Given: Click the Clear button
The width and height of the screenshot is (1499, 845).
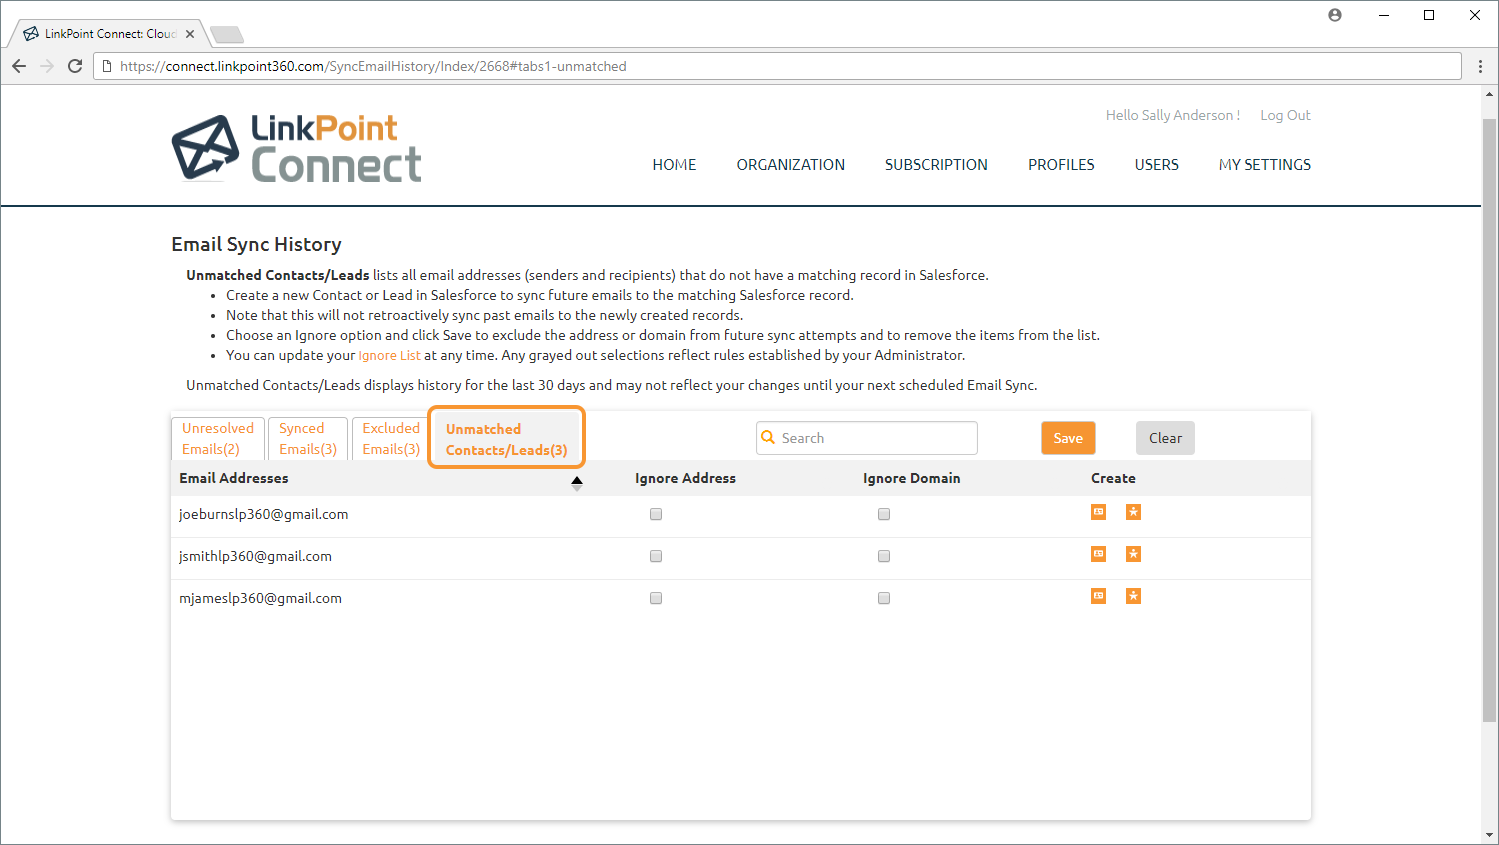Looking at the screenshot, I should (x=1165, y=438).
